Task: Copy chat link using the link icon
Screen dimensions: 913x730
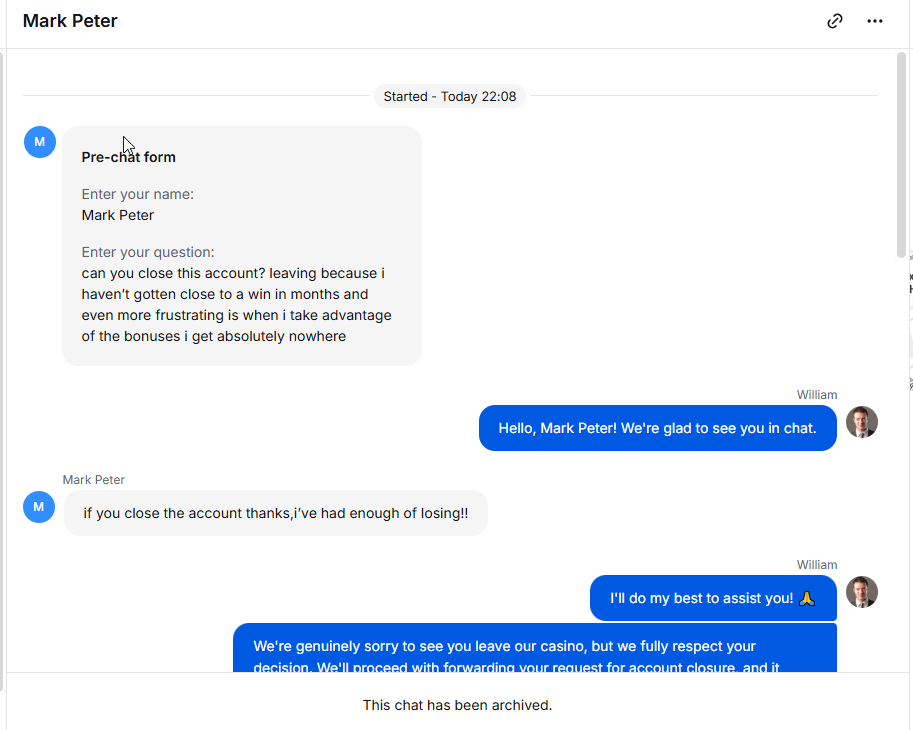Action: pyautogui.click(x=834, y=21)
